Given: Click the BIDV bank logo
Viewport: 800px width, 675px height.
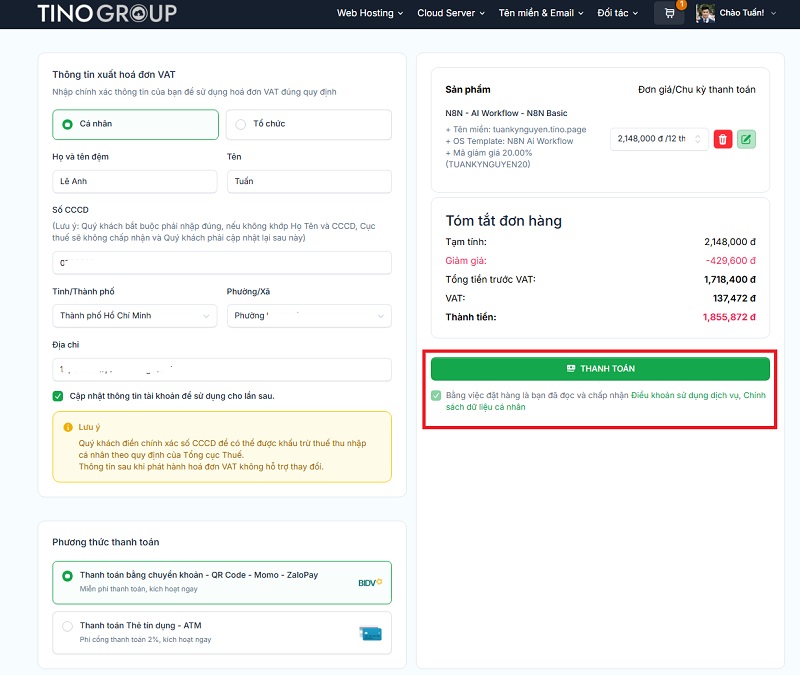Looking at the screenshot, I should pos(369,581).
